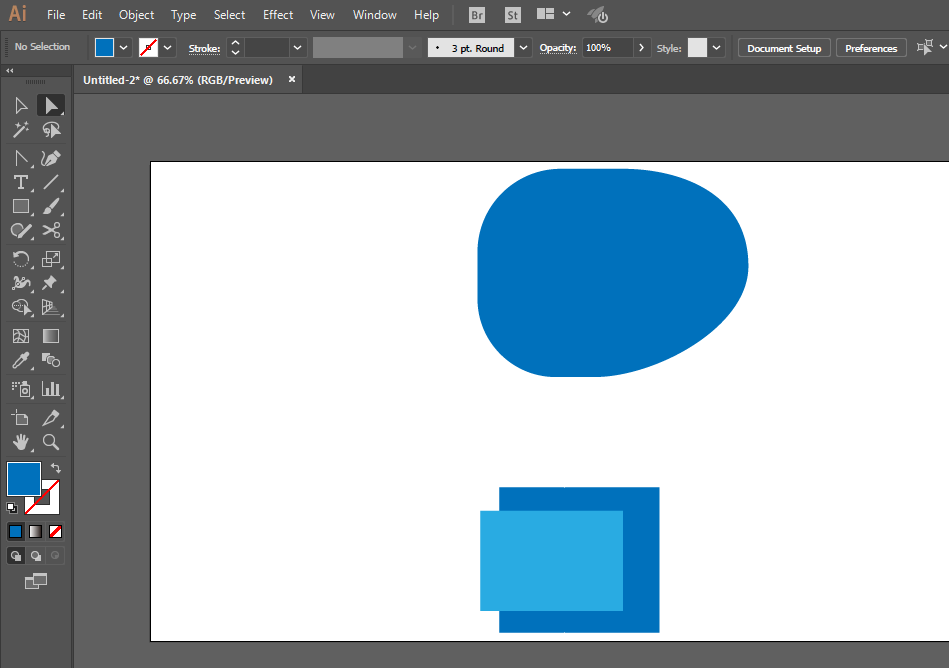Image resolution: width=949 pixels, height=668 pixels.
Task: Open the Object menu
Action: point(136,15)
